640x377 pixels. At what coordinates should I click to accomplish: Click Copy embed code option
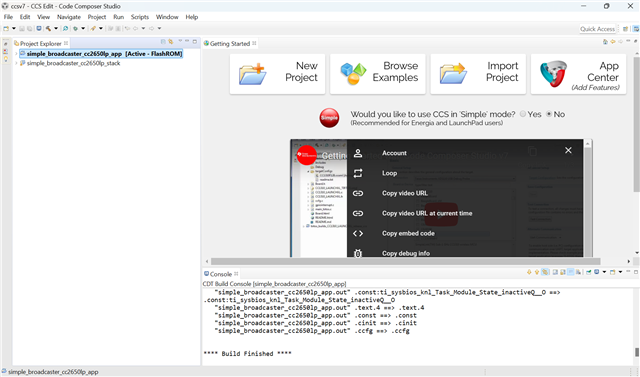(408, 233)
